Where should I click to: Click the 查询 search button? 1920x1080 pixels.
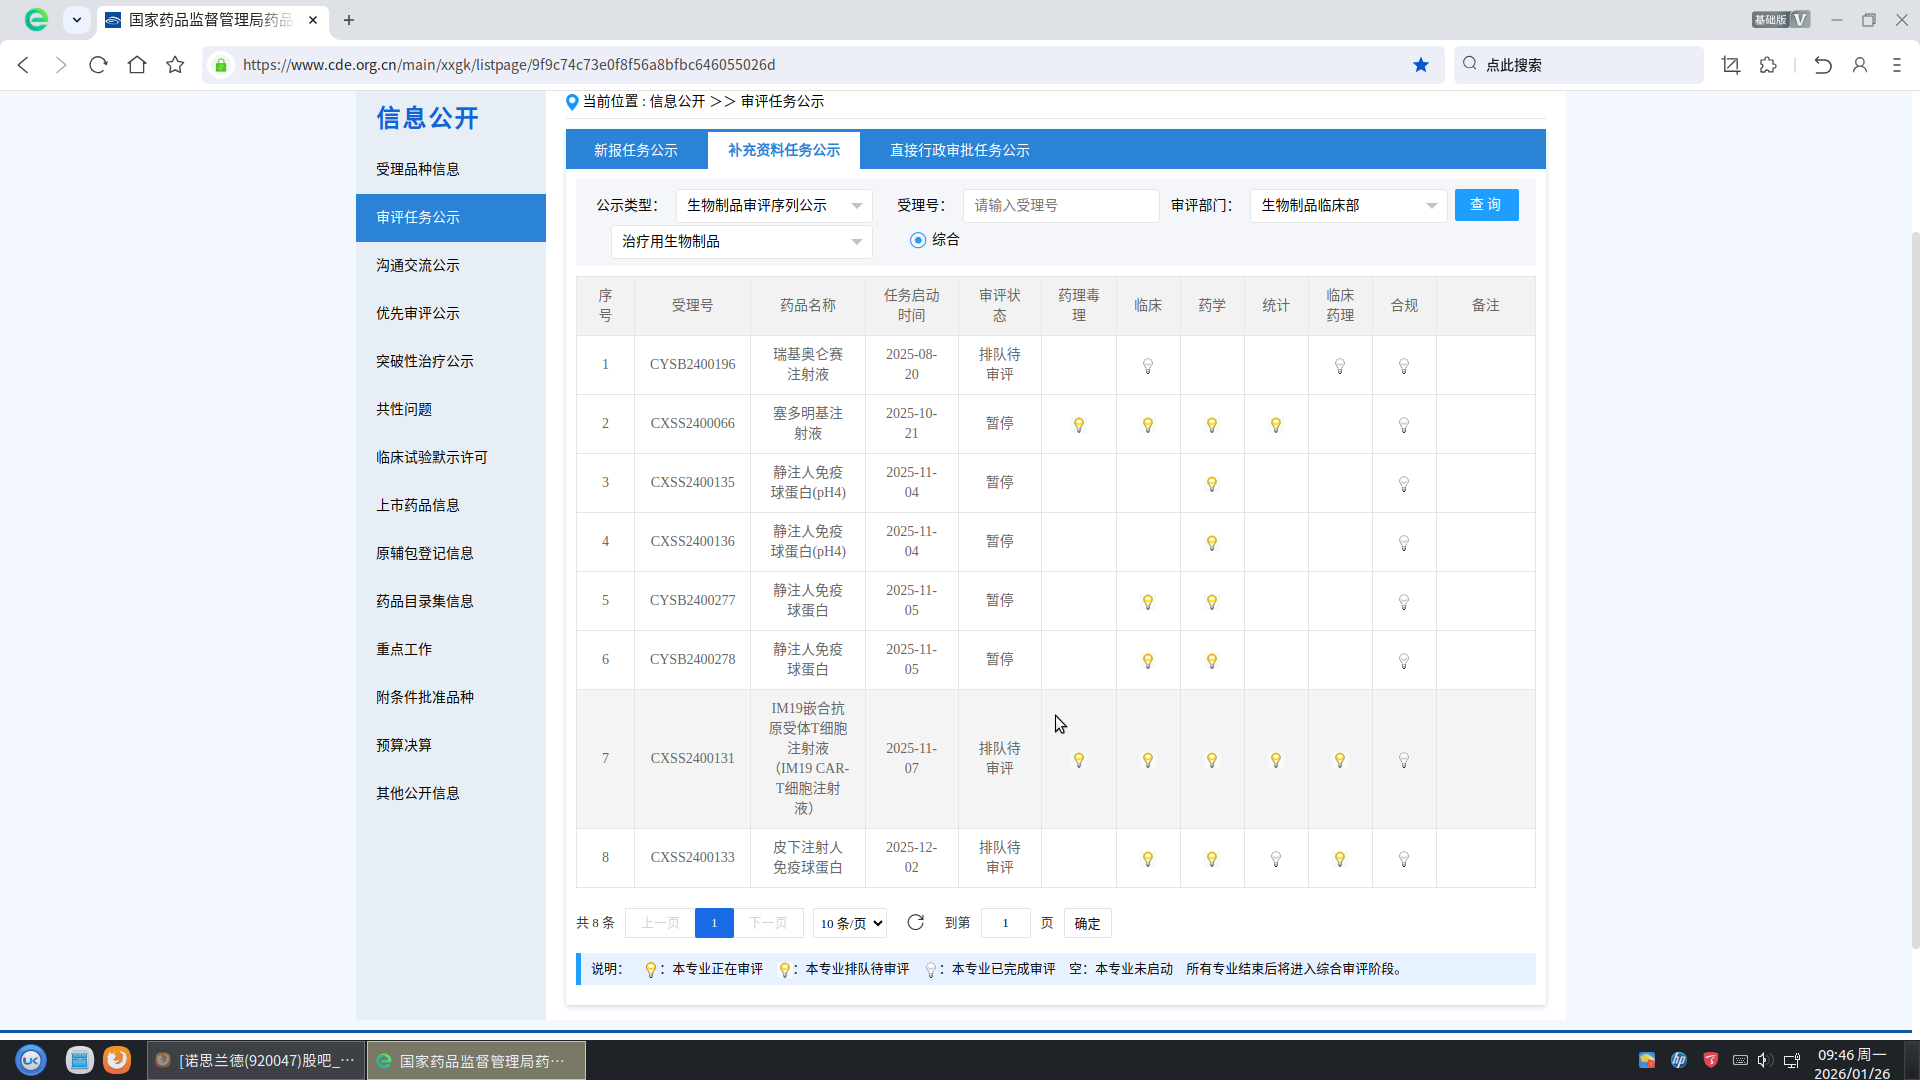click(x=1486, y=205)
